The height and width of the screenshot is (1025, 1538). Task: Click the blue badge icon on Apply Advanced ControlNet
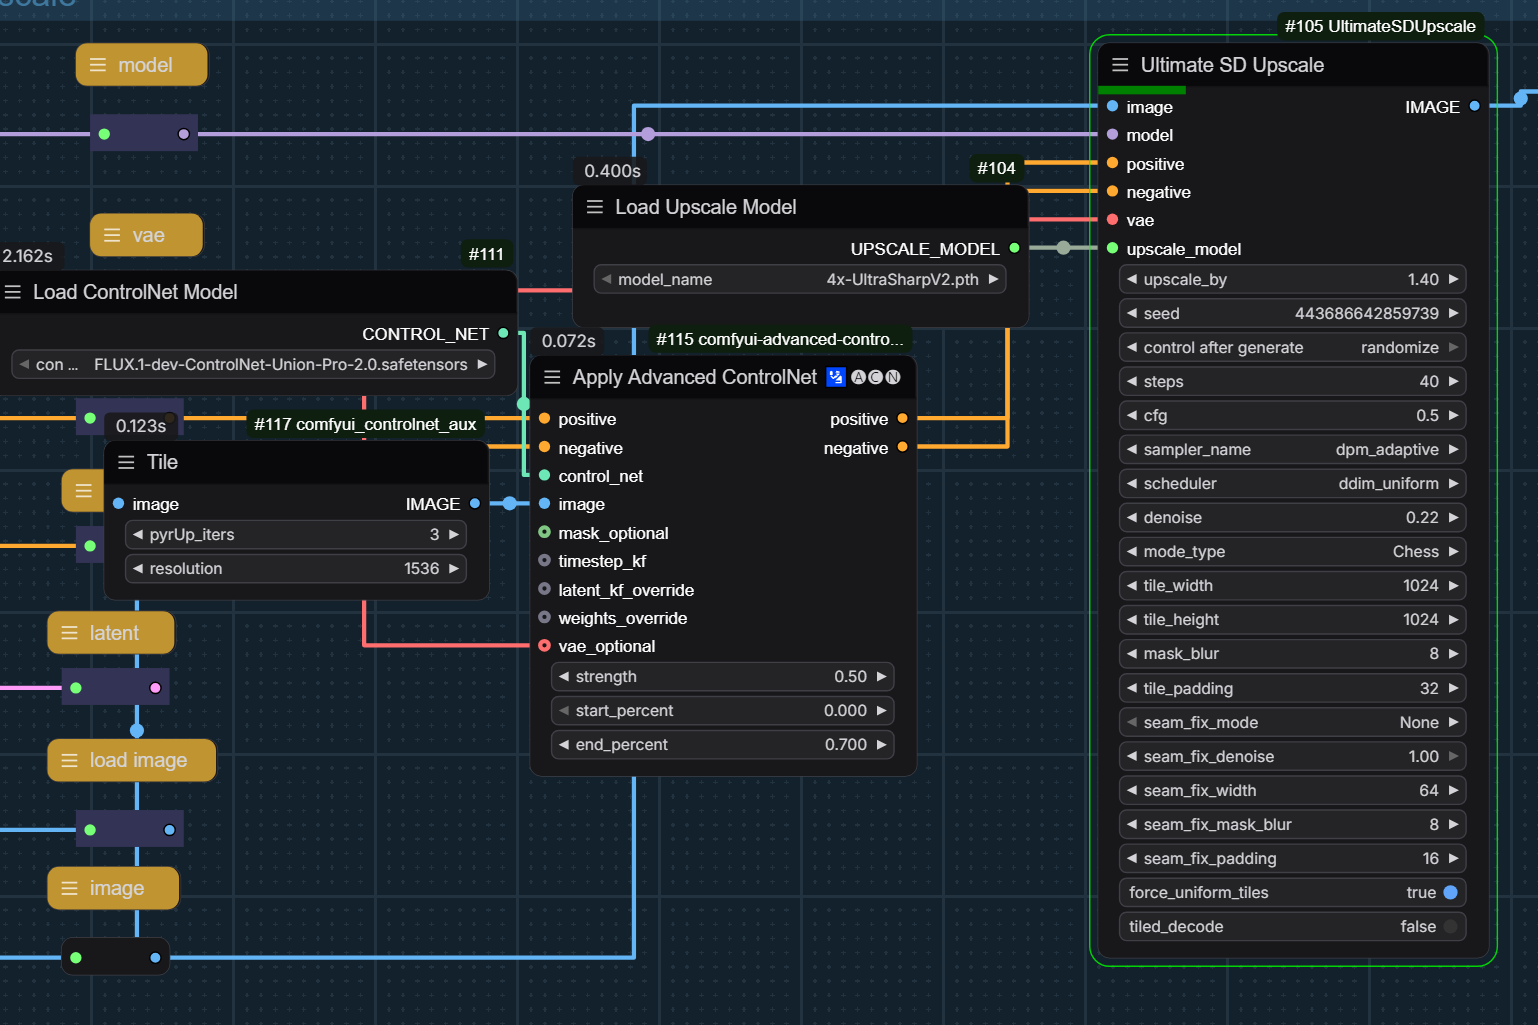pos(836,377)
